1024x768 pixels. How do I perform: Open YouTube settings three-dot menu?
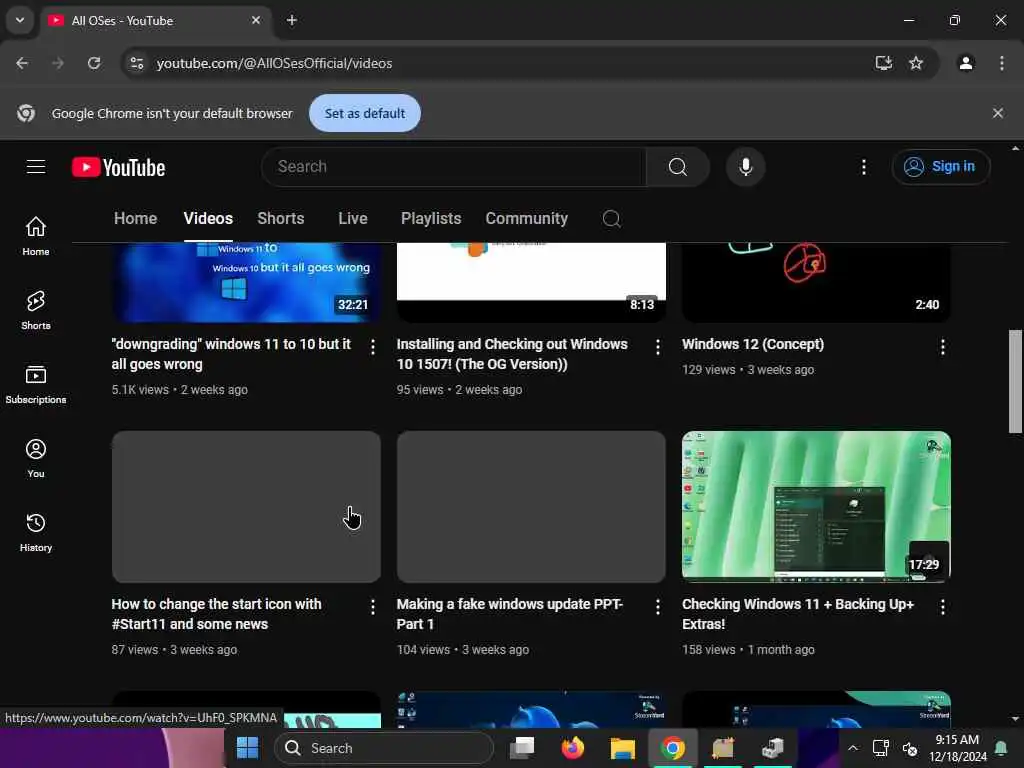(x=863, y=167)
